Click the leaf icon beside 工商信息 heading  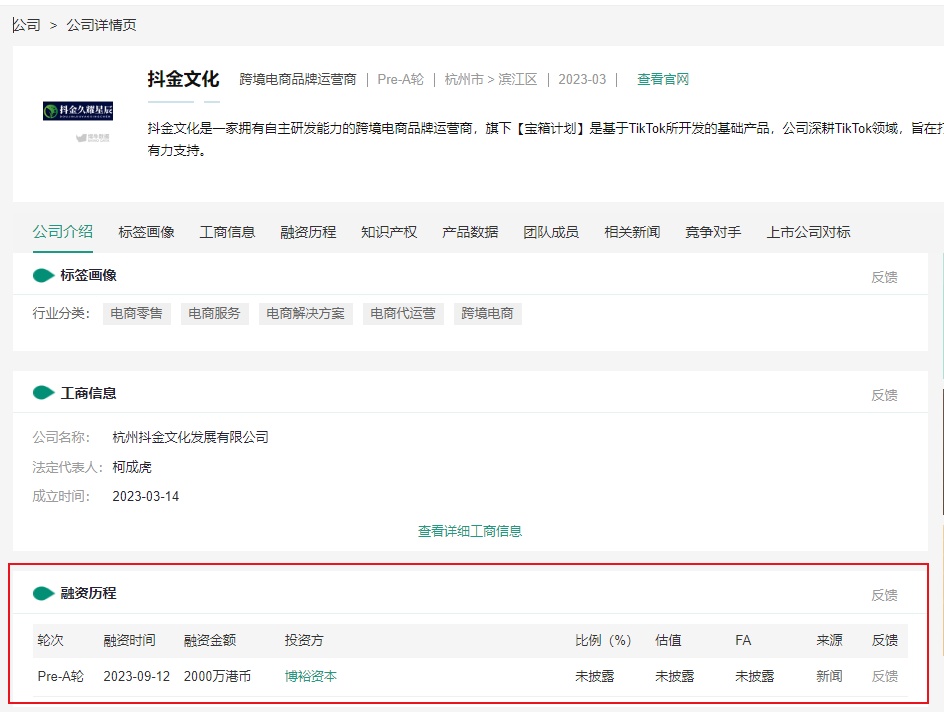point(43,393)
